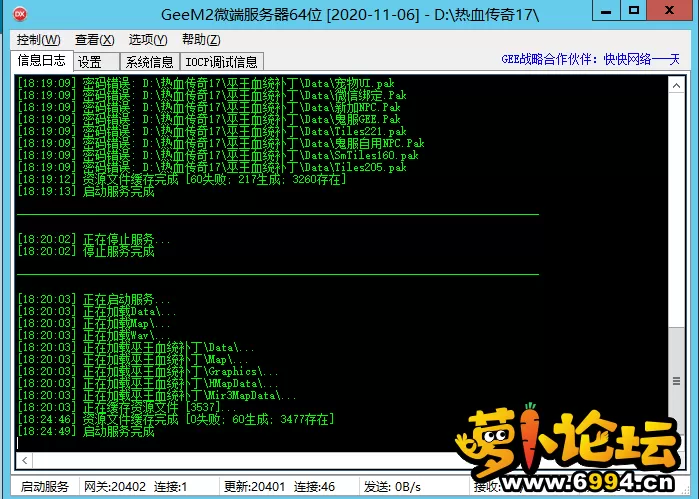Switch to the IOCP调试信息 tab

click(x=222, y=62)
